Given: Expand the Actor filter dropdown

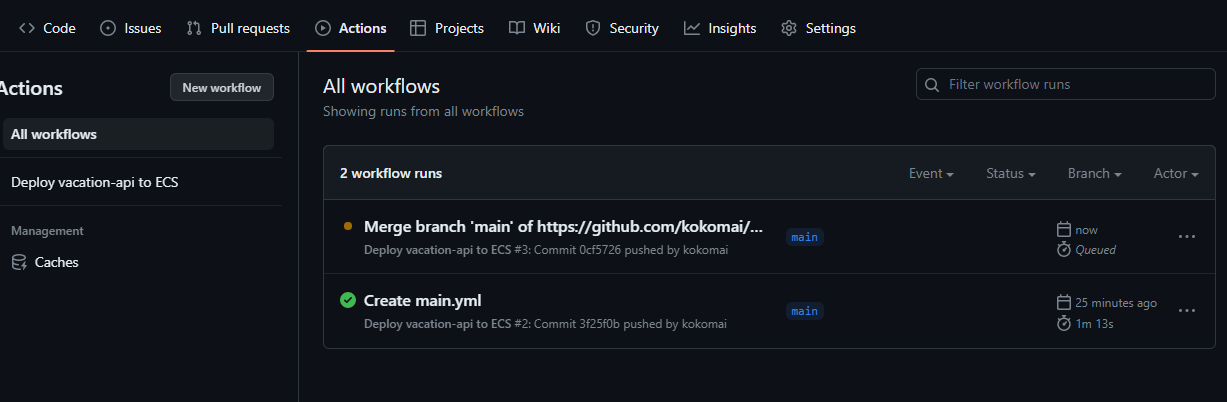Looking at the screenshot, I should point(1176,173).
